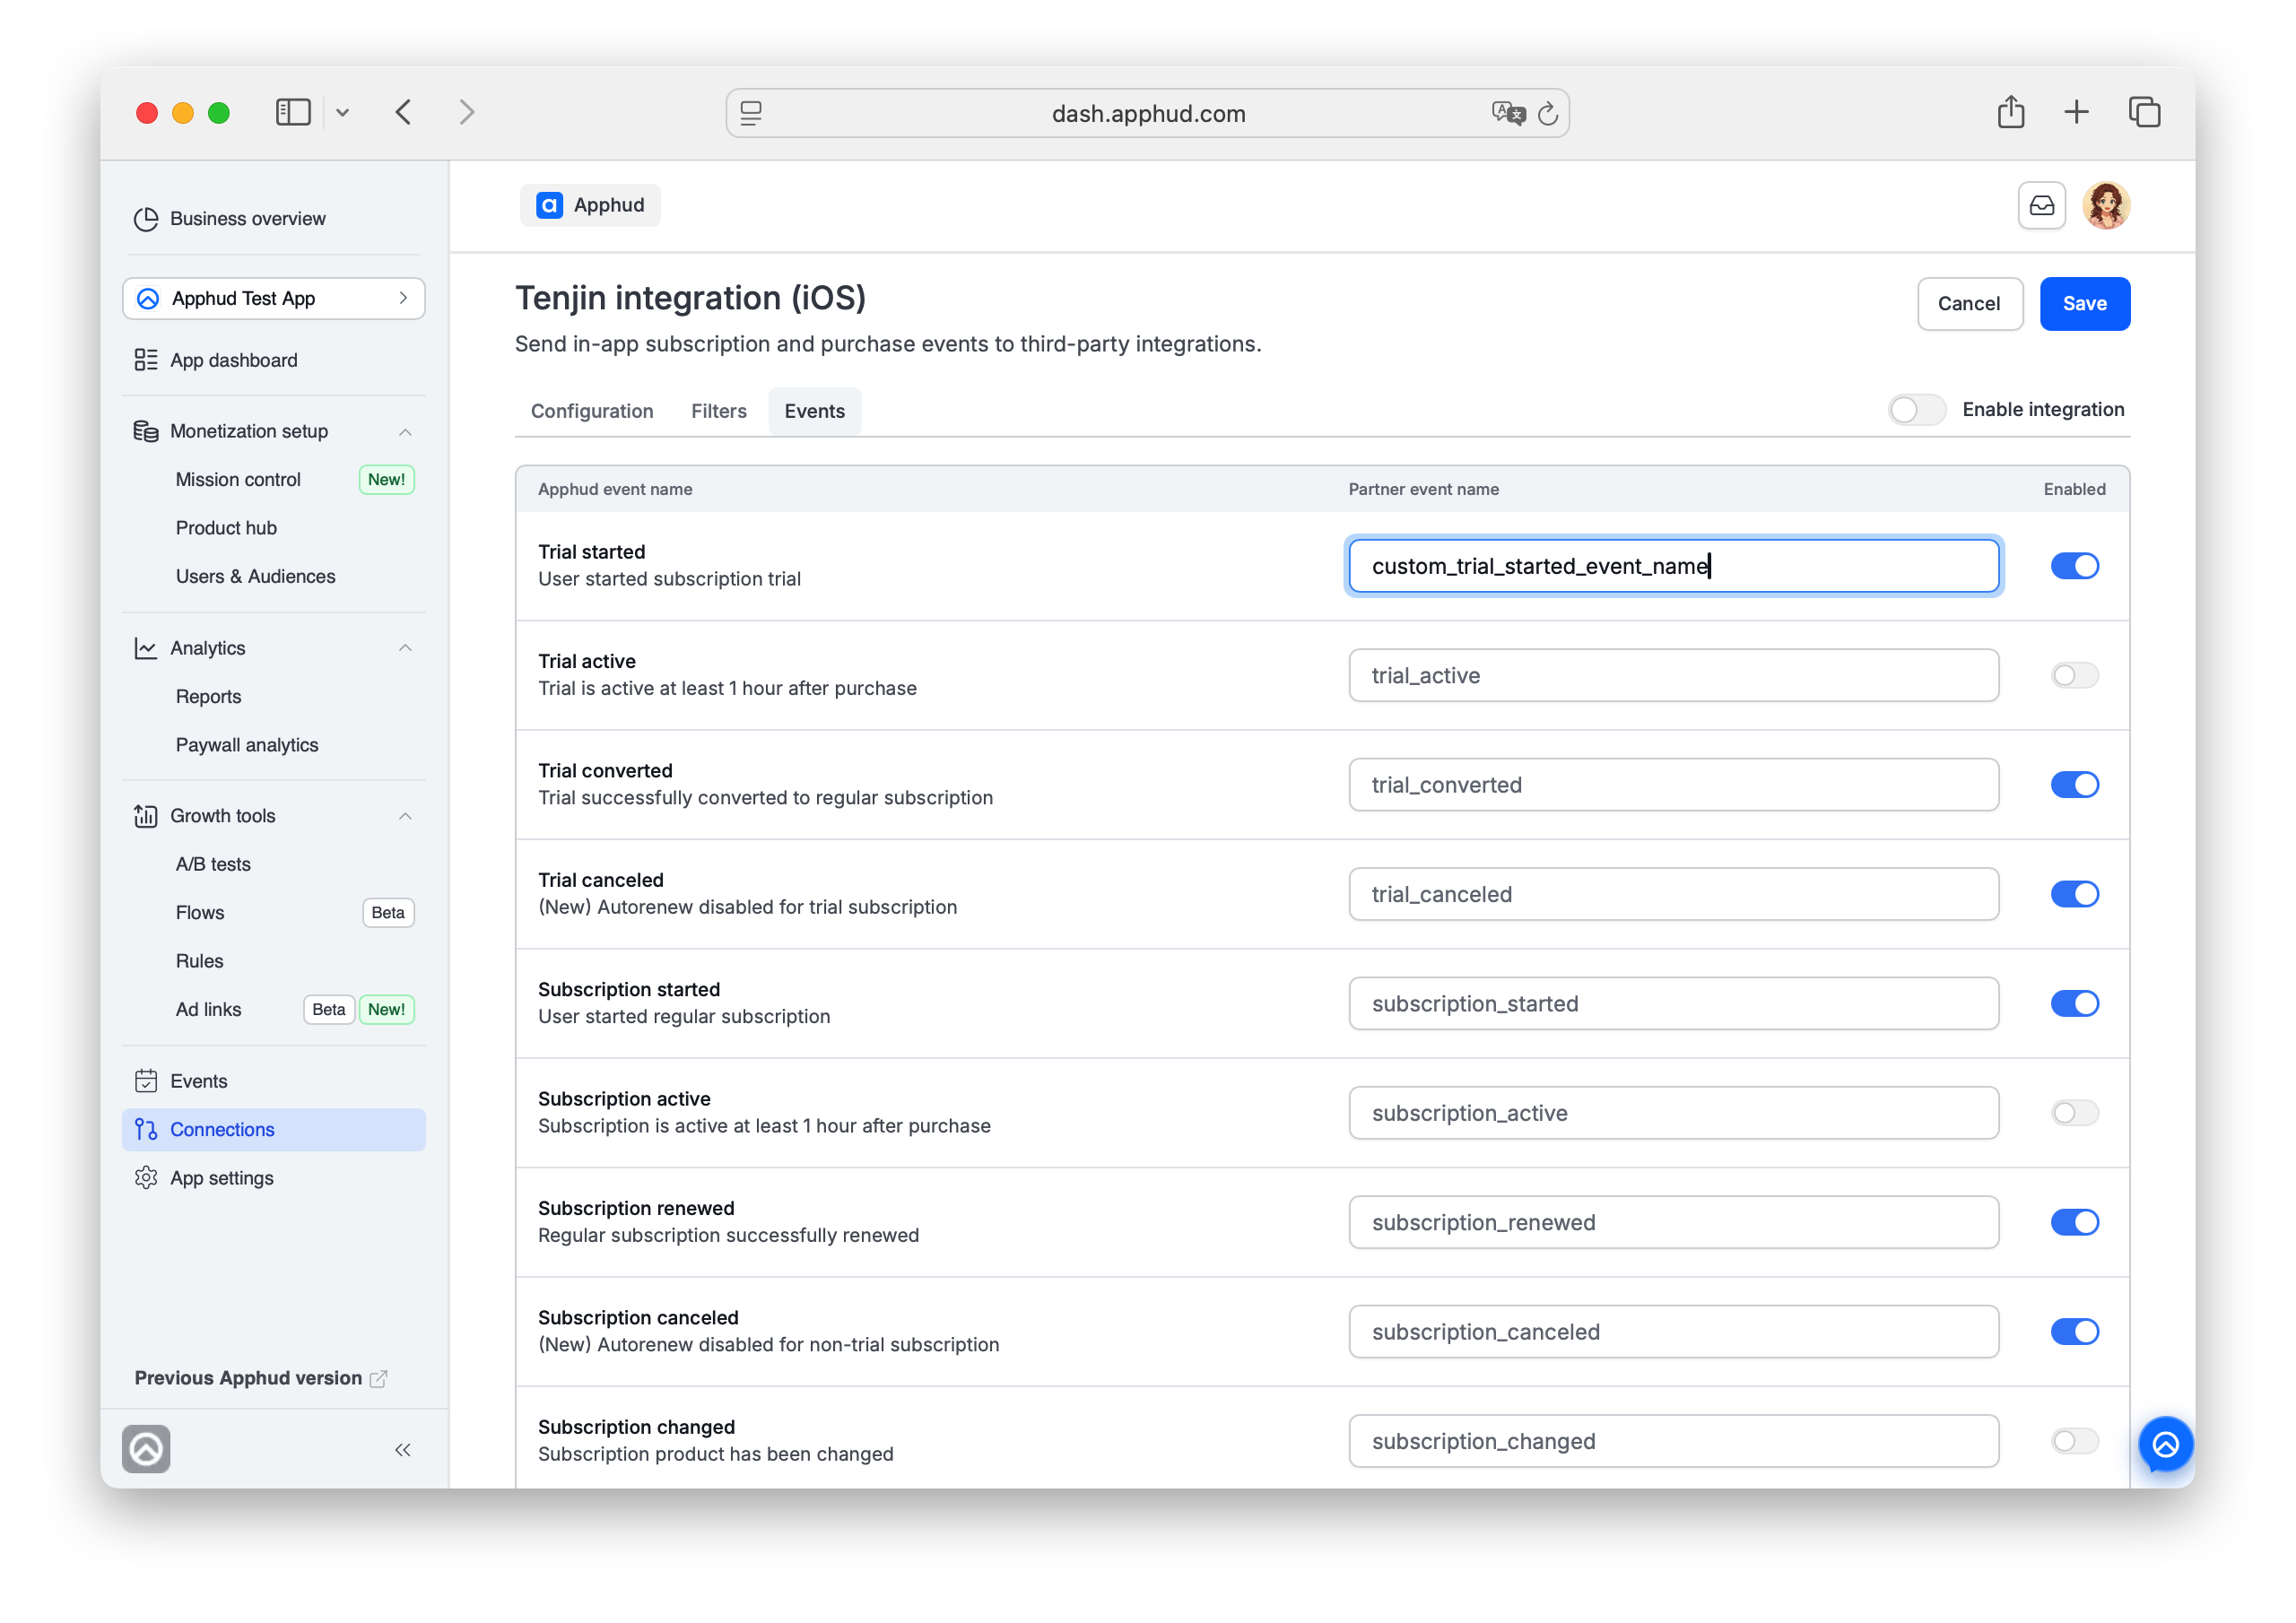Open Ad links in sidebar
The image size is (2296, 1623).
[208, 1010]
